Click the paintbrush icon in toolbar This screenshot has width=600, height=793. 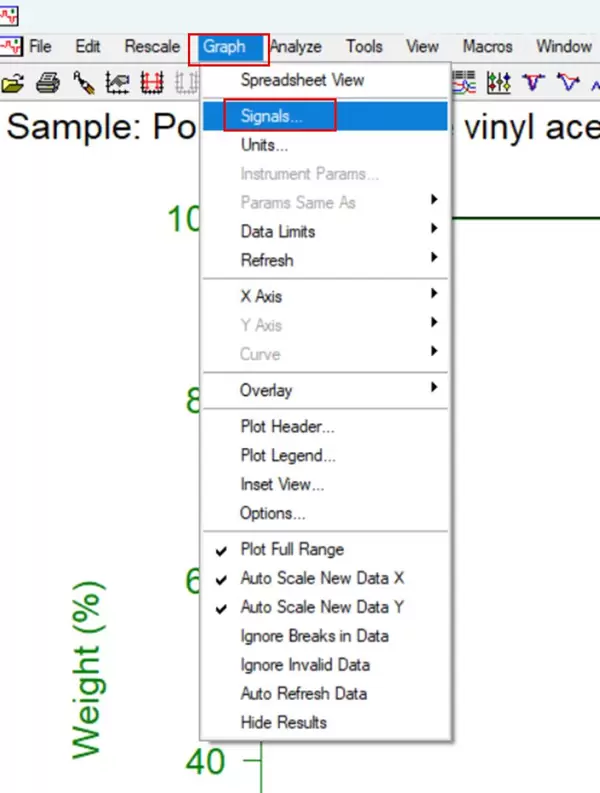84,82
